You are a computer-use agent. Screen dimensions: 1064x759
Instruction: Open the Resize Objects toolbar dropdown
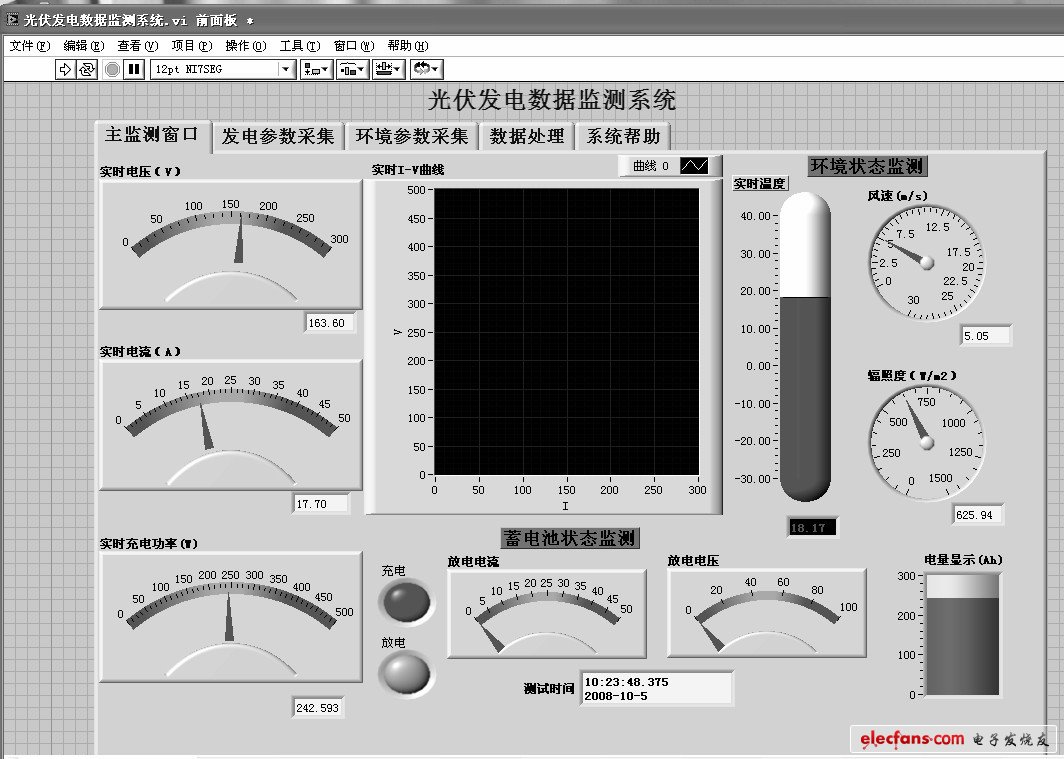(388, 69)
